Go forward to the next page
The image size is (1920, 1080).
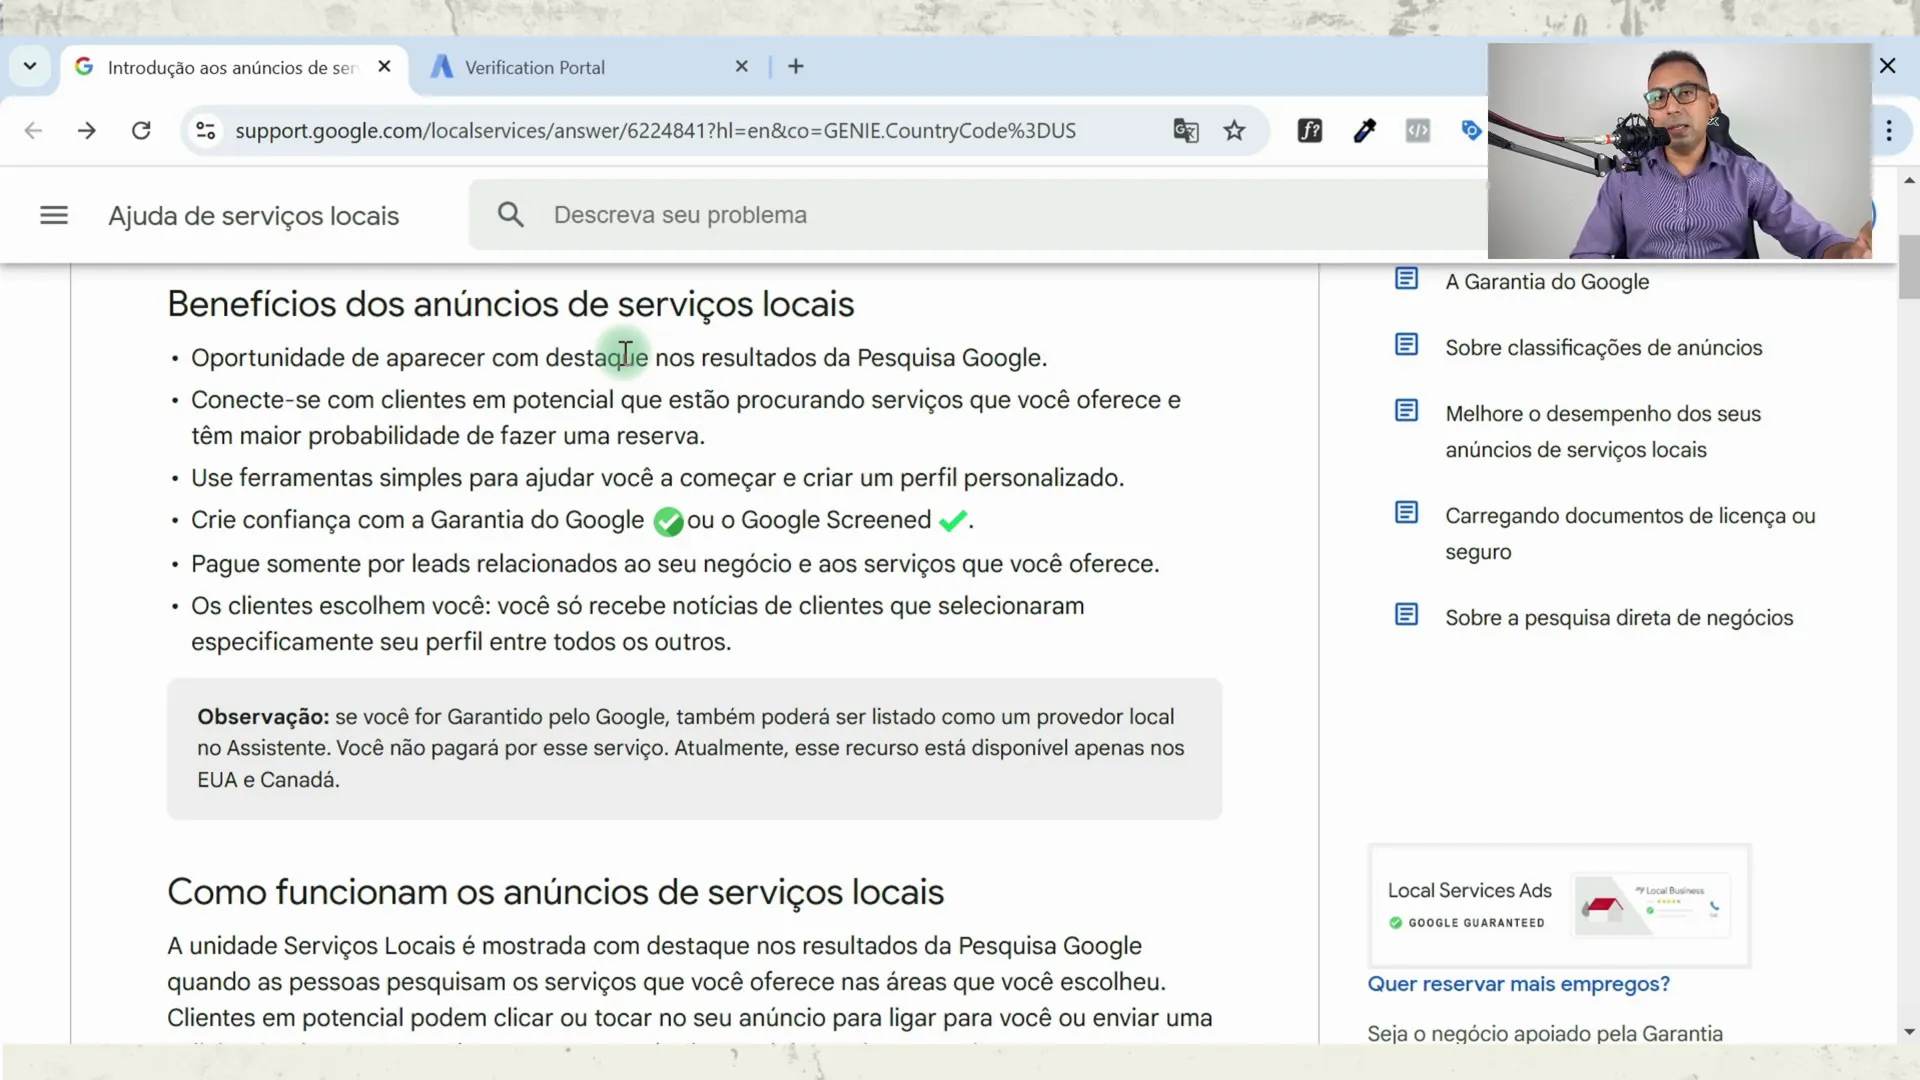click(x=87, y=130)
